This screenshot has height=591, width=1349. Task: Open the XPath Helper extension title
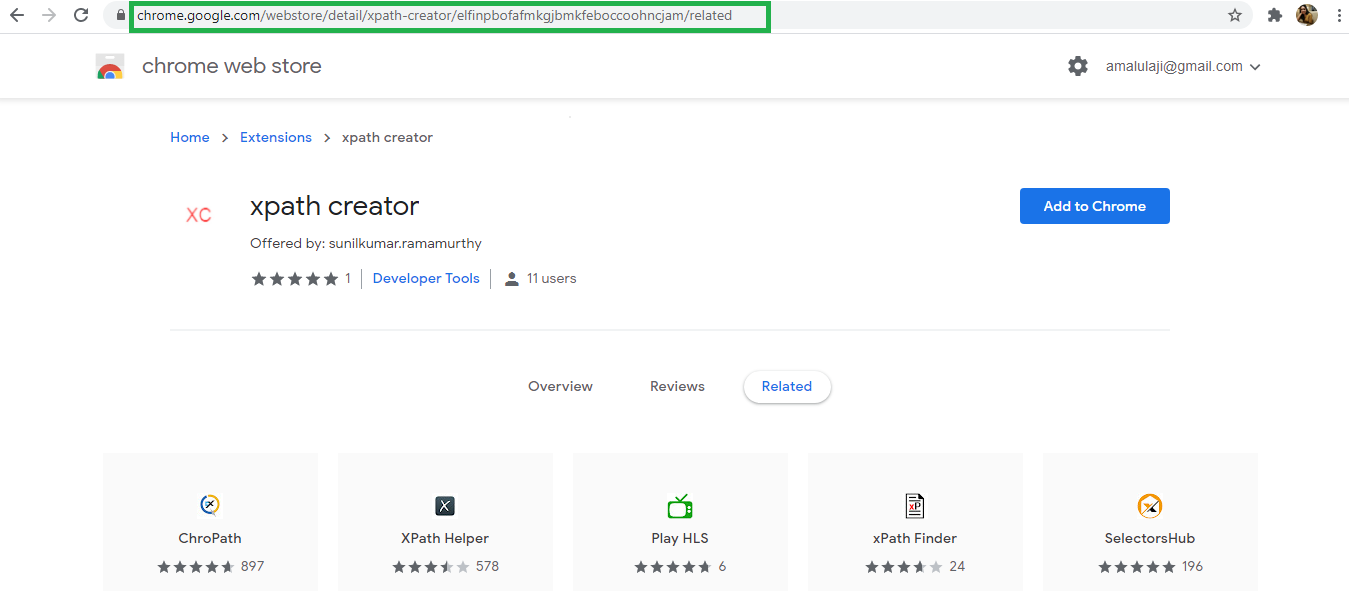click(x=445, y=538)
